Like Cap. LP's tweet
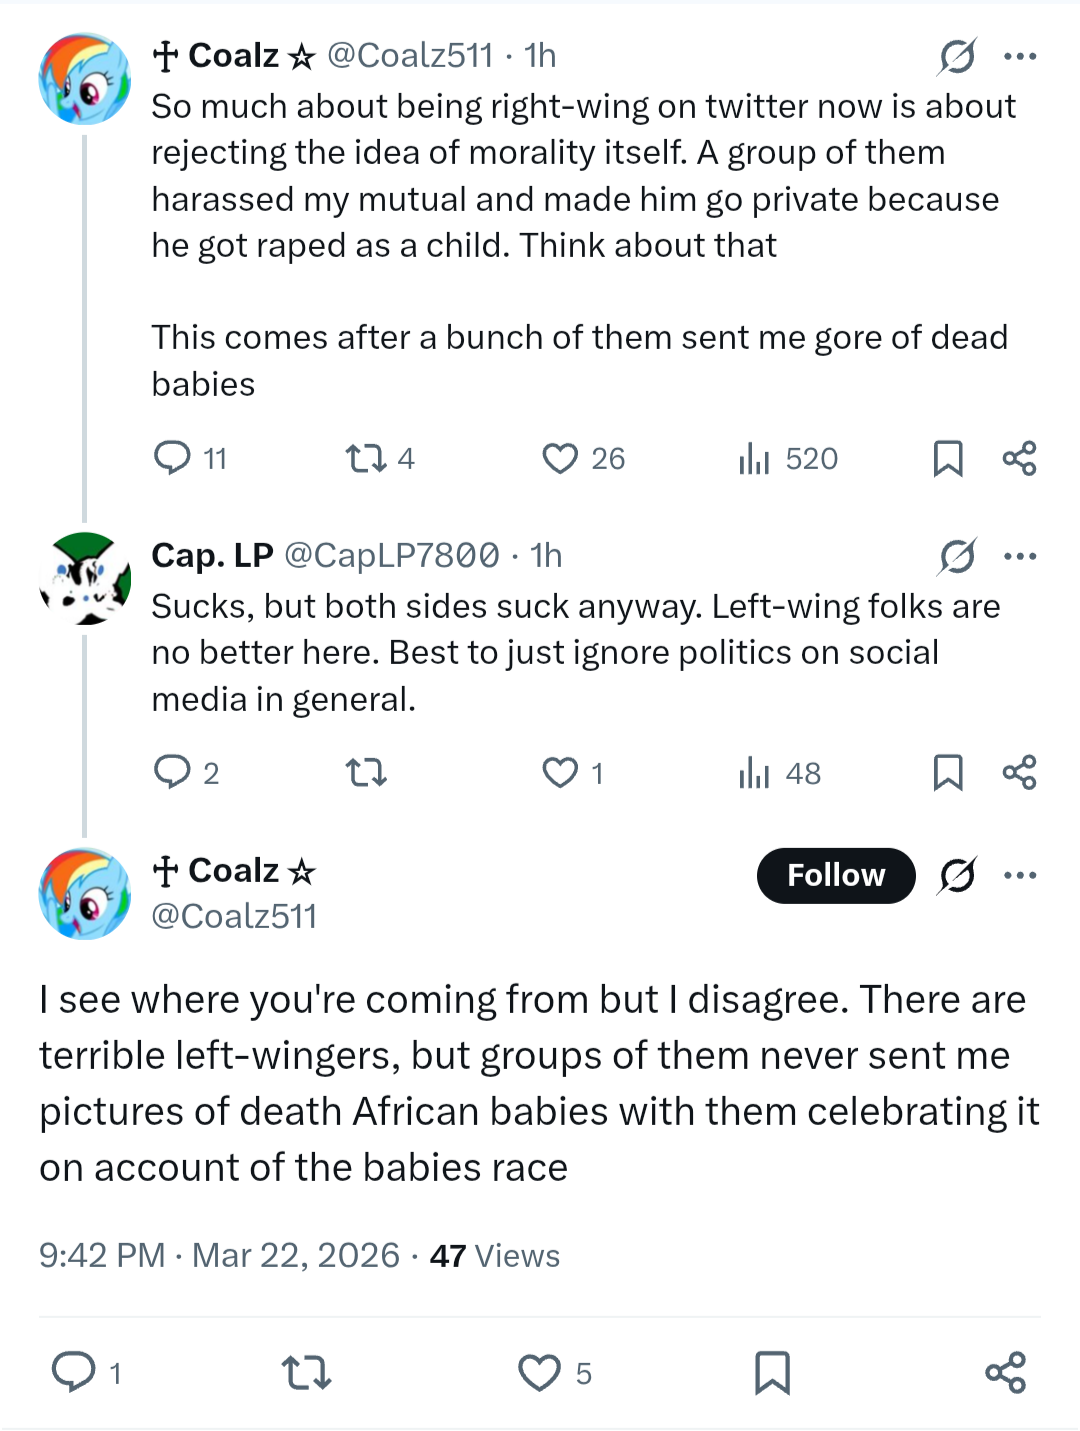Image resolution: width=1080 pixels, height=1431 pixels. click(560, 773)
